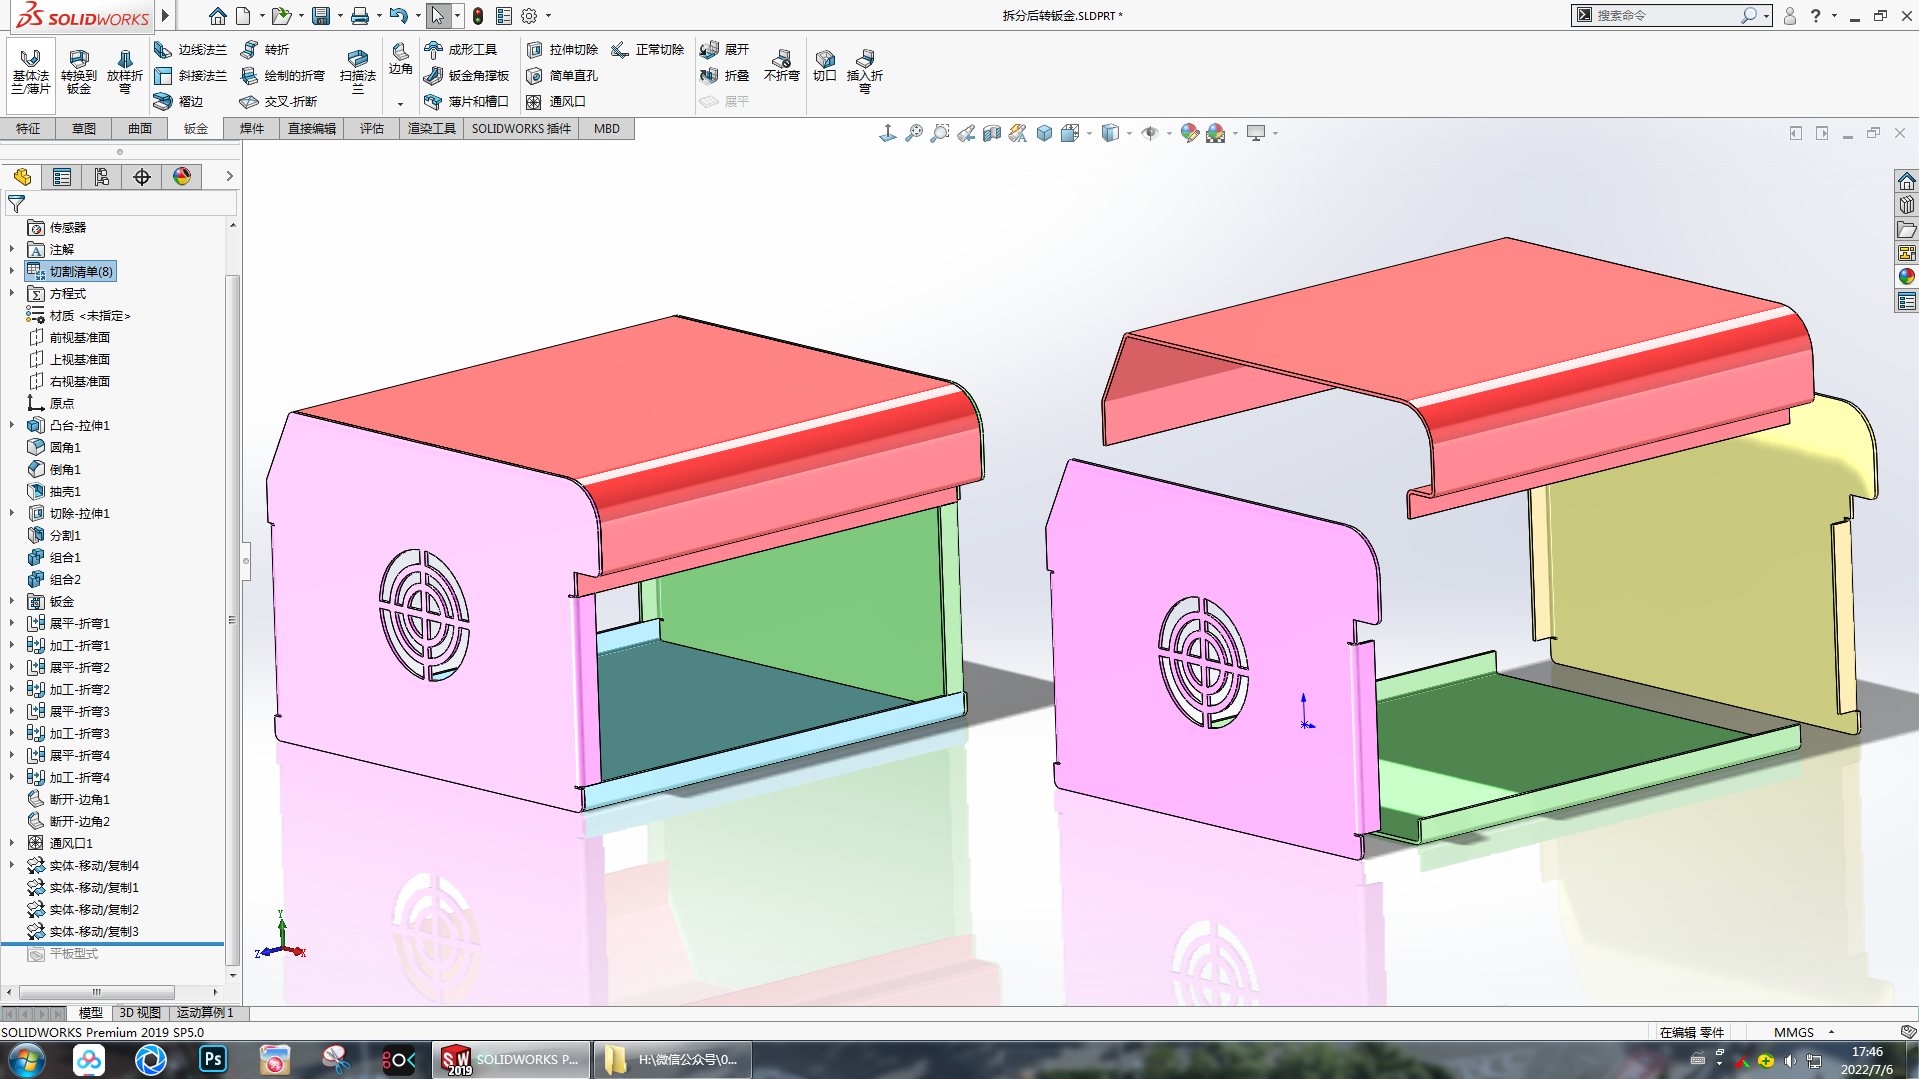Image resolution: width=1919 pixels, height=1079 pixels.
Task: Choose the 边线法兰 edge flange tool
Action: tap(191, 49)
